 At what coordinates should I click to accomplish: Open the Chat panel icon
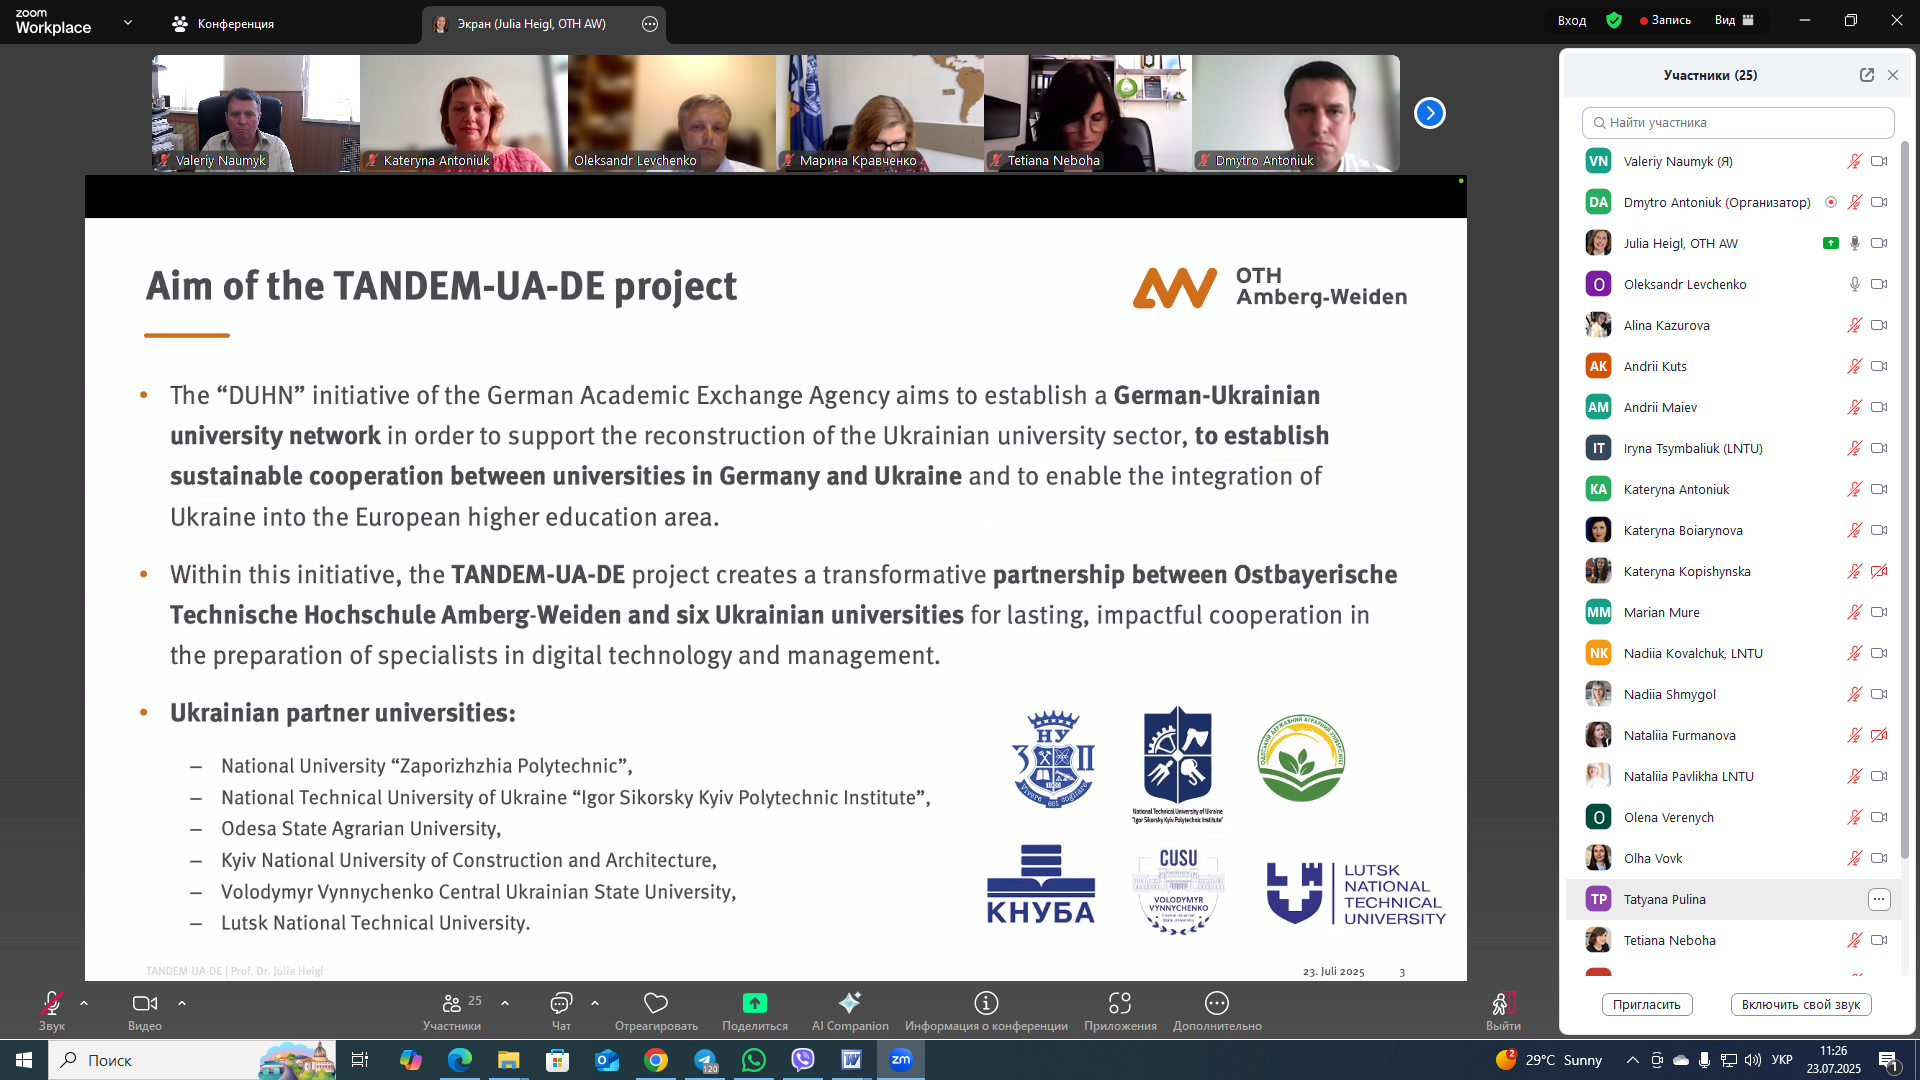[x=561, y=1003]
